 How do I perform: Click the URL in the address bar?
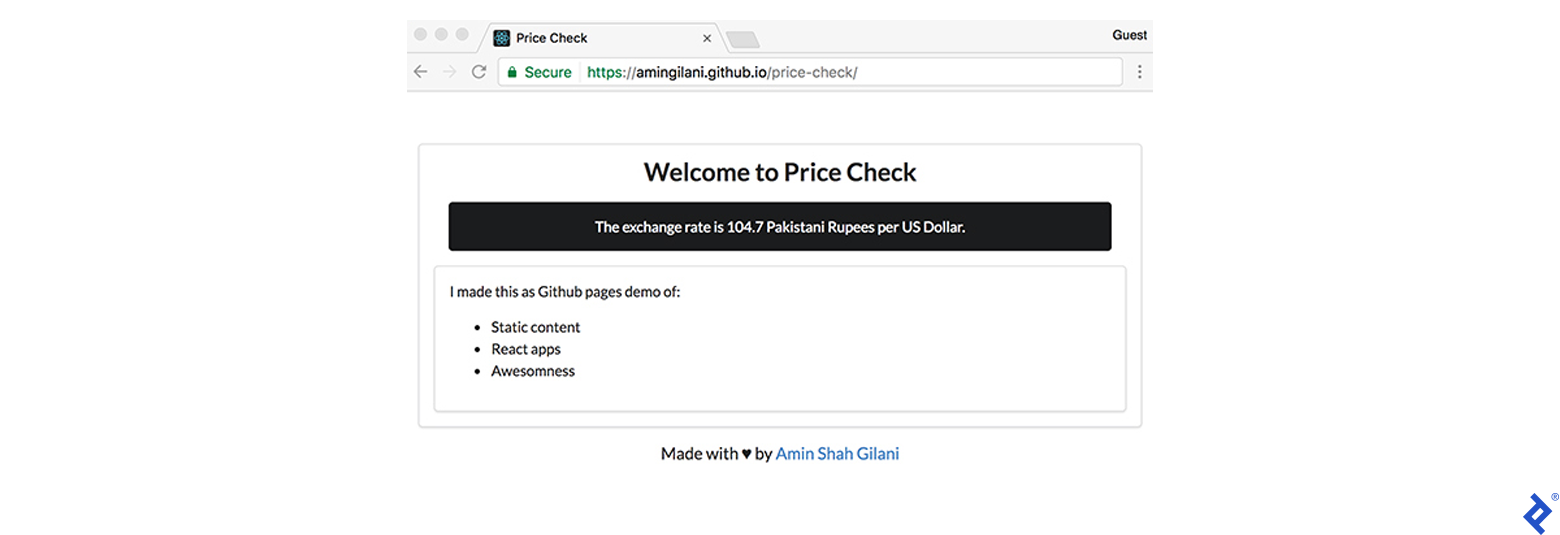(x=722, y=72)
